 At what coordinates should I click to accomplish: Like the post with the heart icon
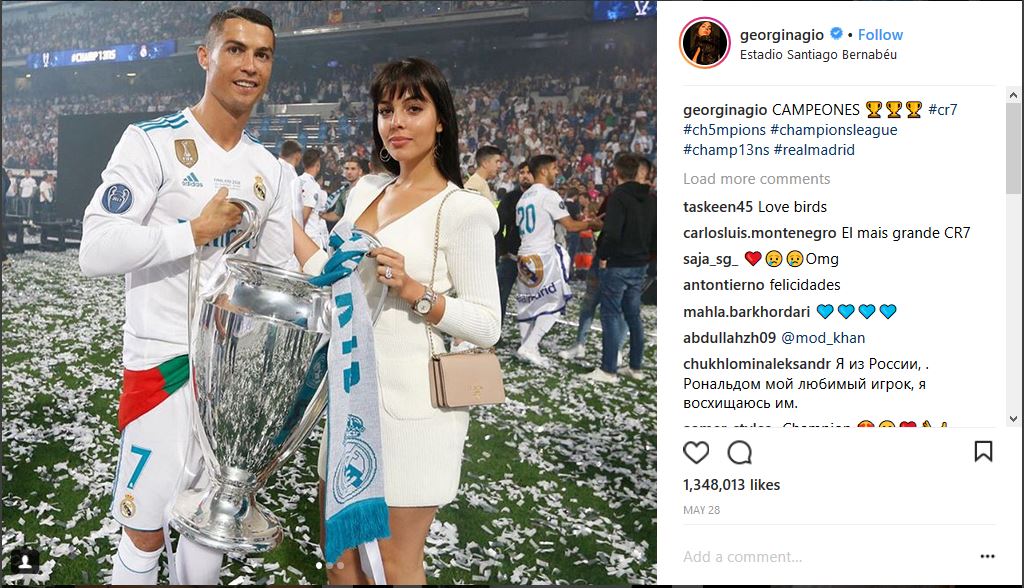(x=696, y=452)
